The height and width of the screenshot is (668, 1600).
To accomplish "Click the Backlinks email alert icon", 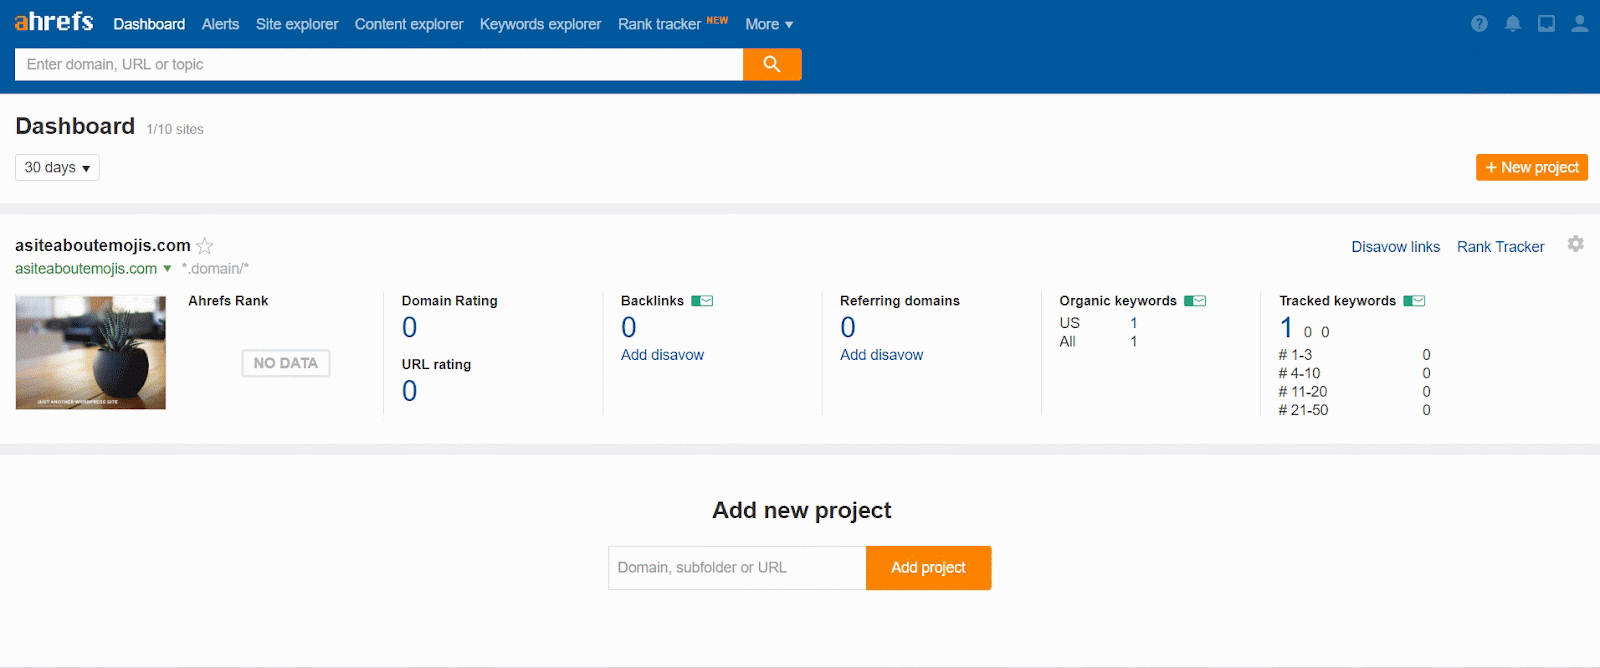I will click(702, 301).
